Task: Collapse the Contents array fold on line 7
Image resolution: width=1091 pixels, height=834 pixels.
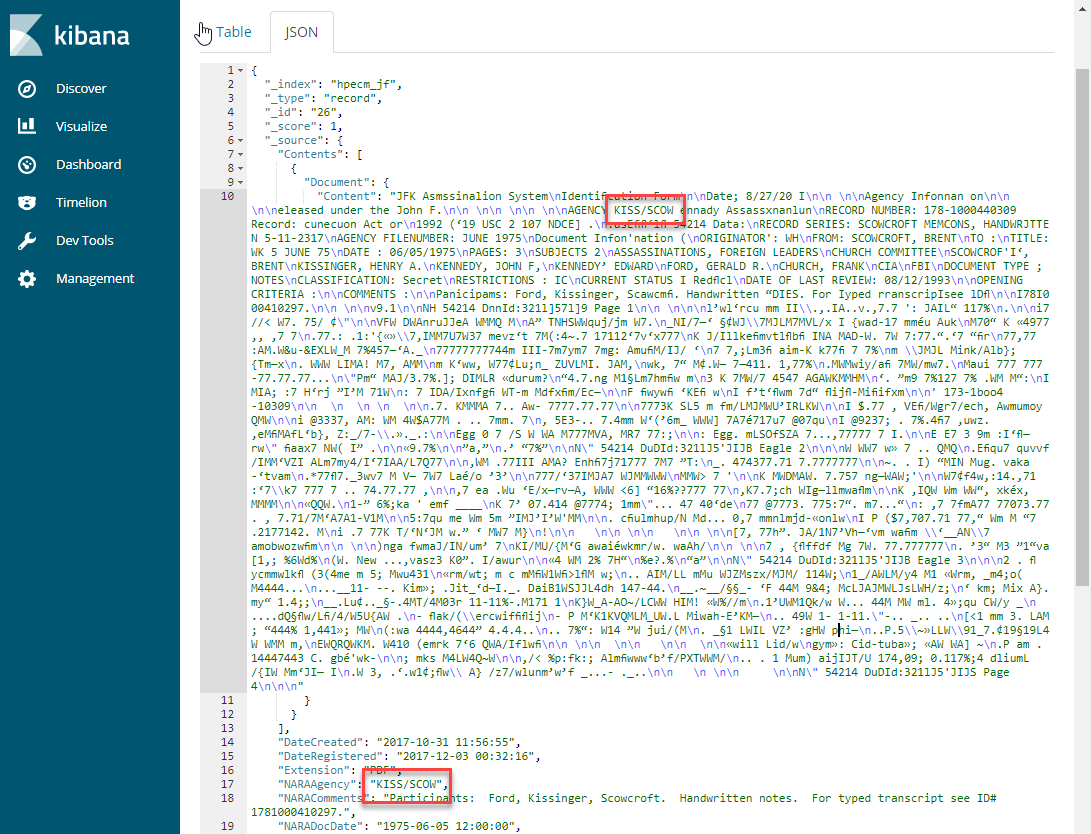Action: point(241,154)
